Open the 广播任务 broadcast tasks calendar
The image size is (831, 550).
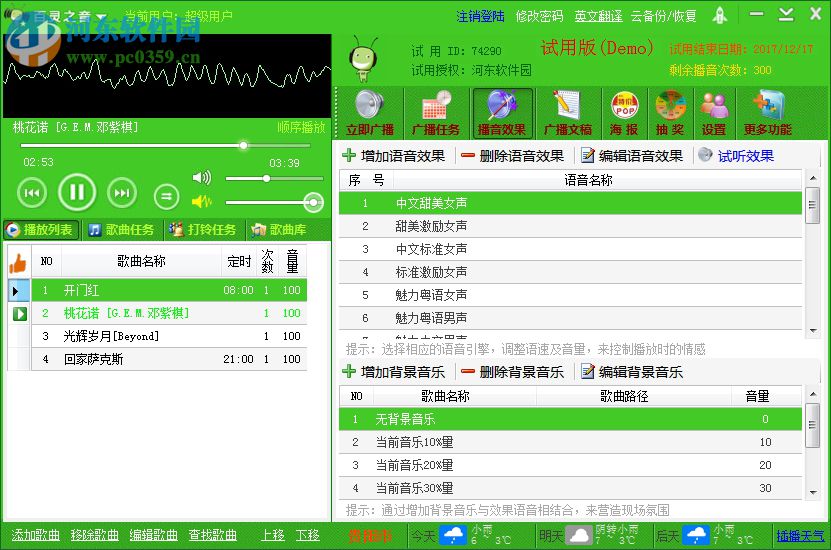436,113
